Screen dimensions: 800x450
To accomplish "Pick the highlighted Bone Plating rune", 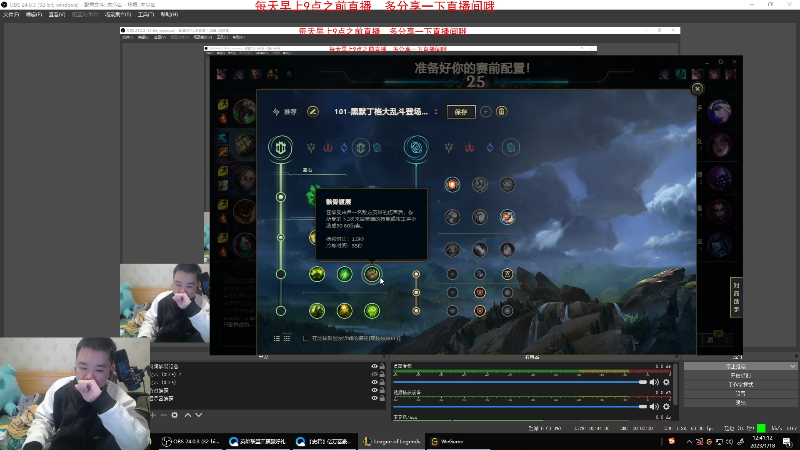I will (x=372, y=274).
